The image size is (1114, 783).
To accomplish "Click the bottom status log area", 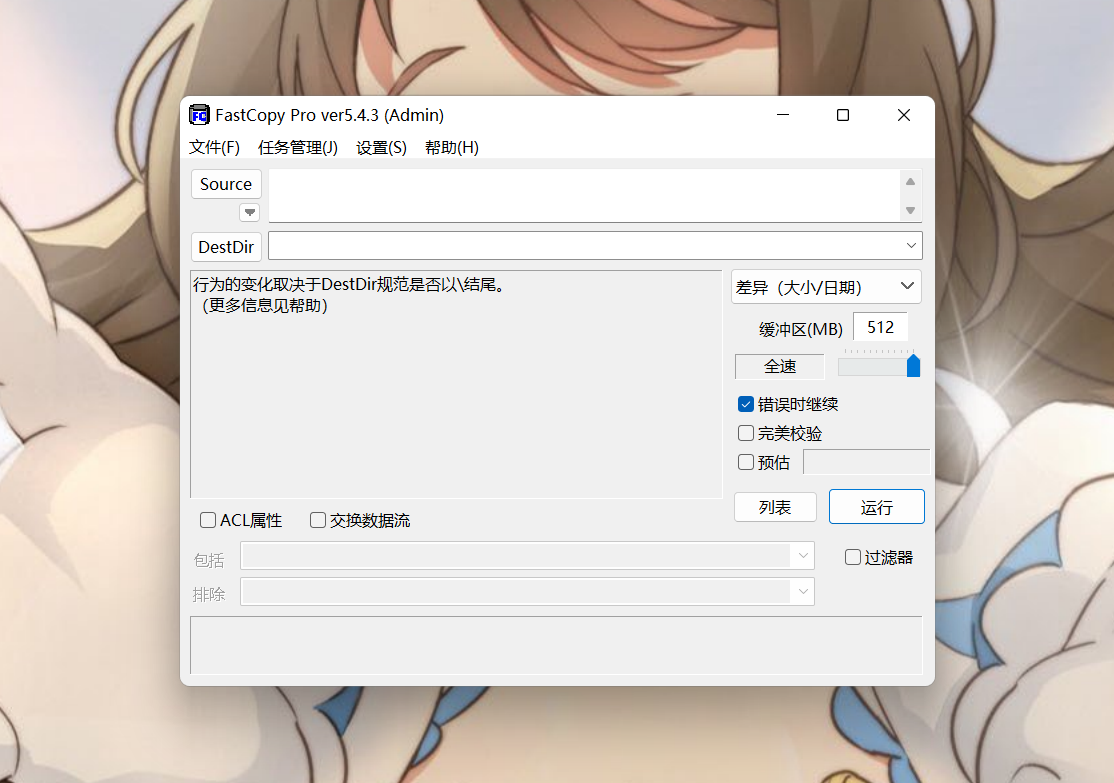I will [x=556, y=645].
